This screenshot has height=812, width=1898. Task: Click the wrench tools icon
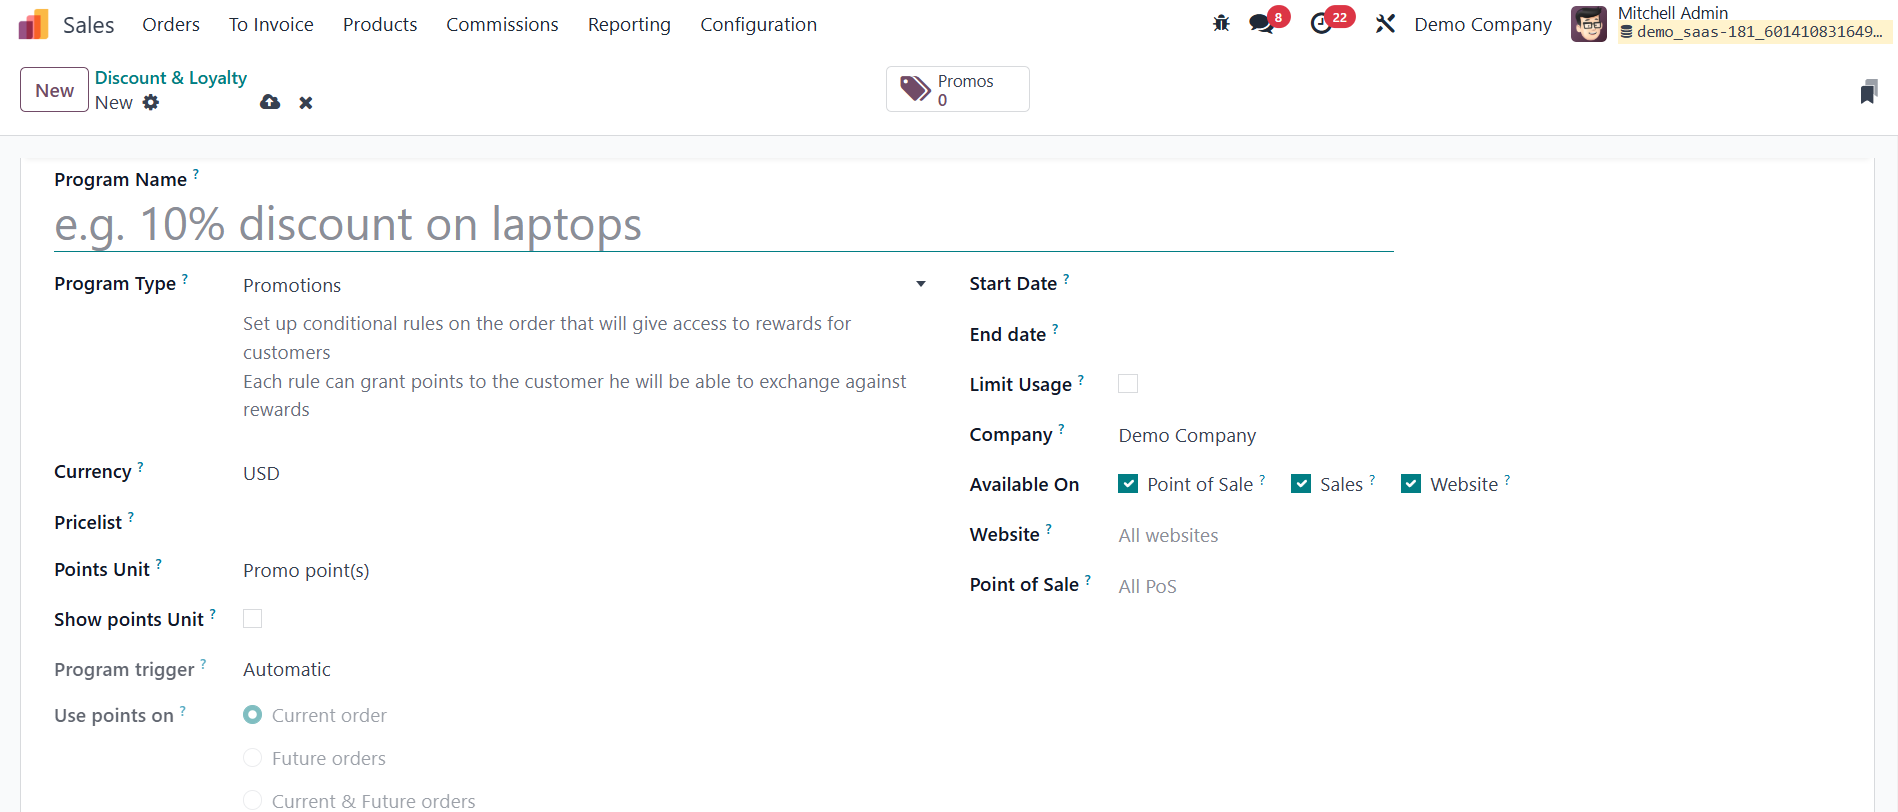click(1385, 24)
